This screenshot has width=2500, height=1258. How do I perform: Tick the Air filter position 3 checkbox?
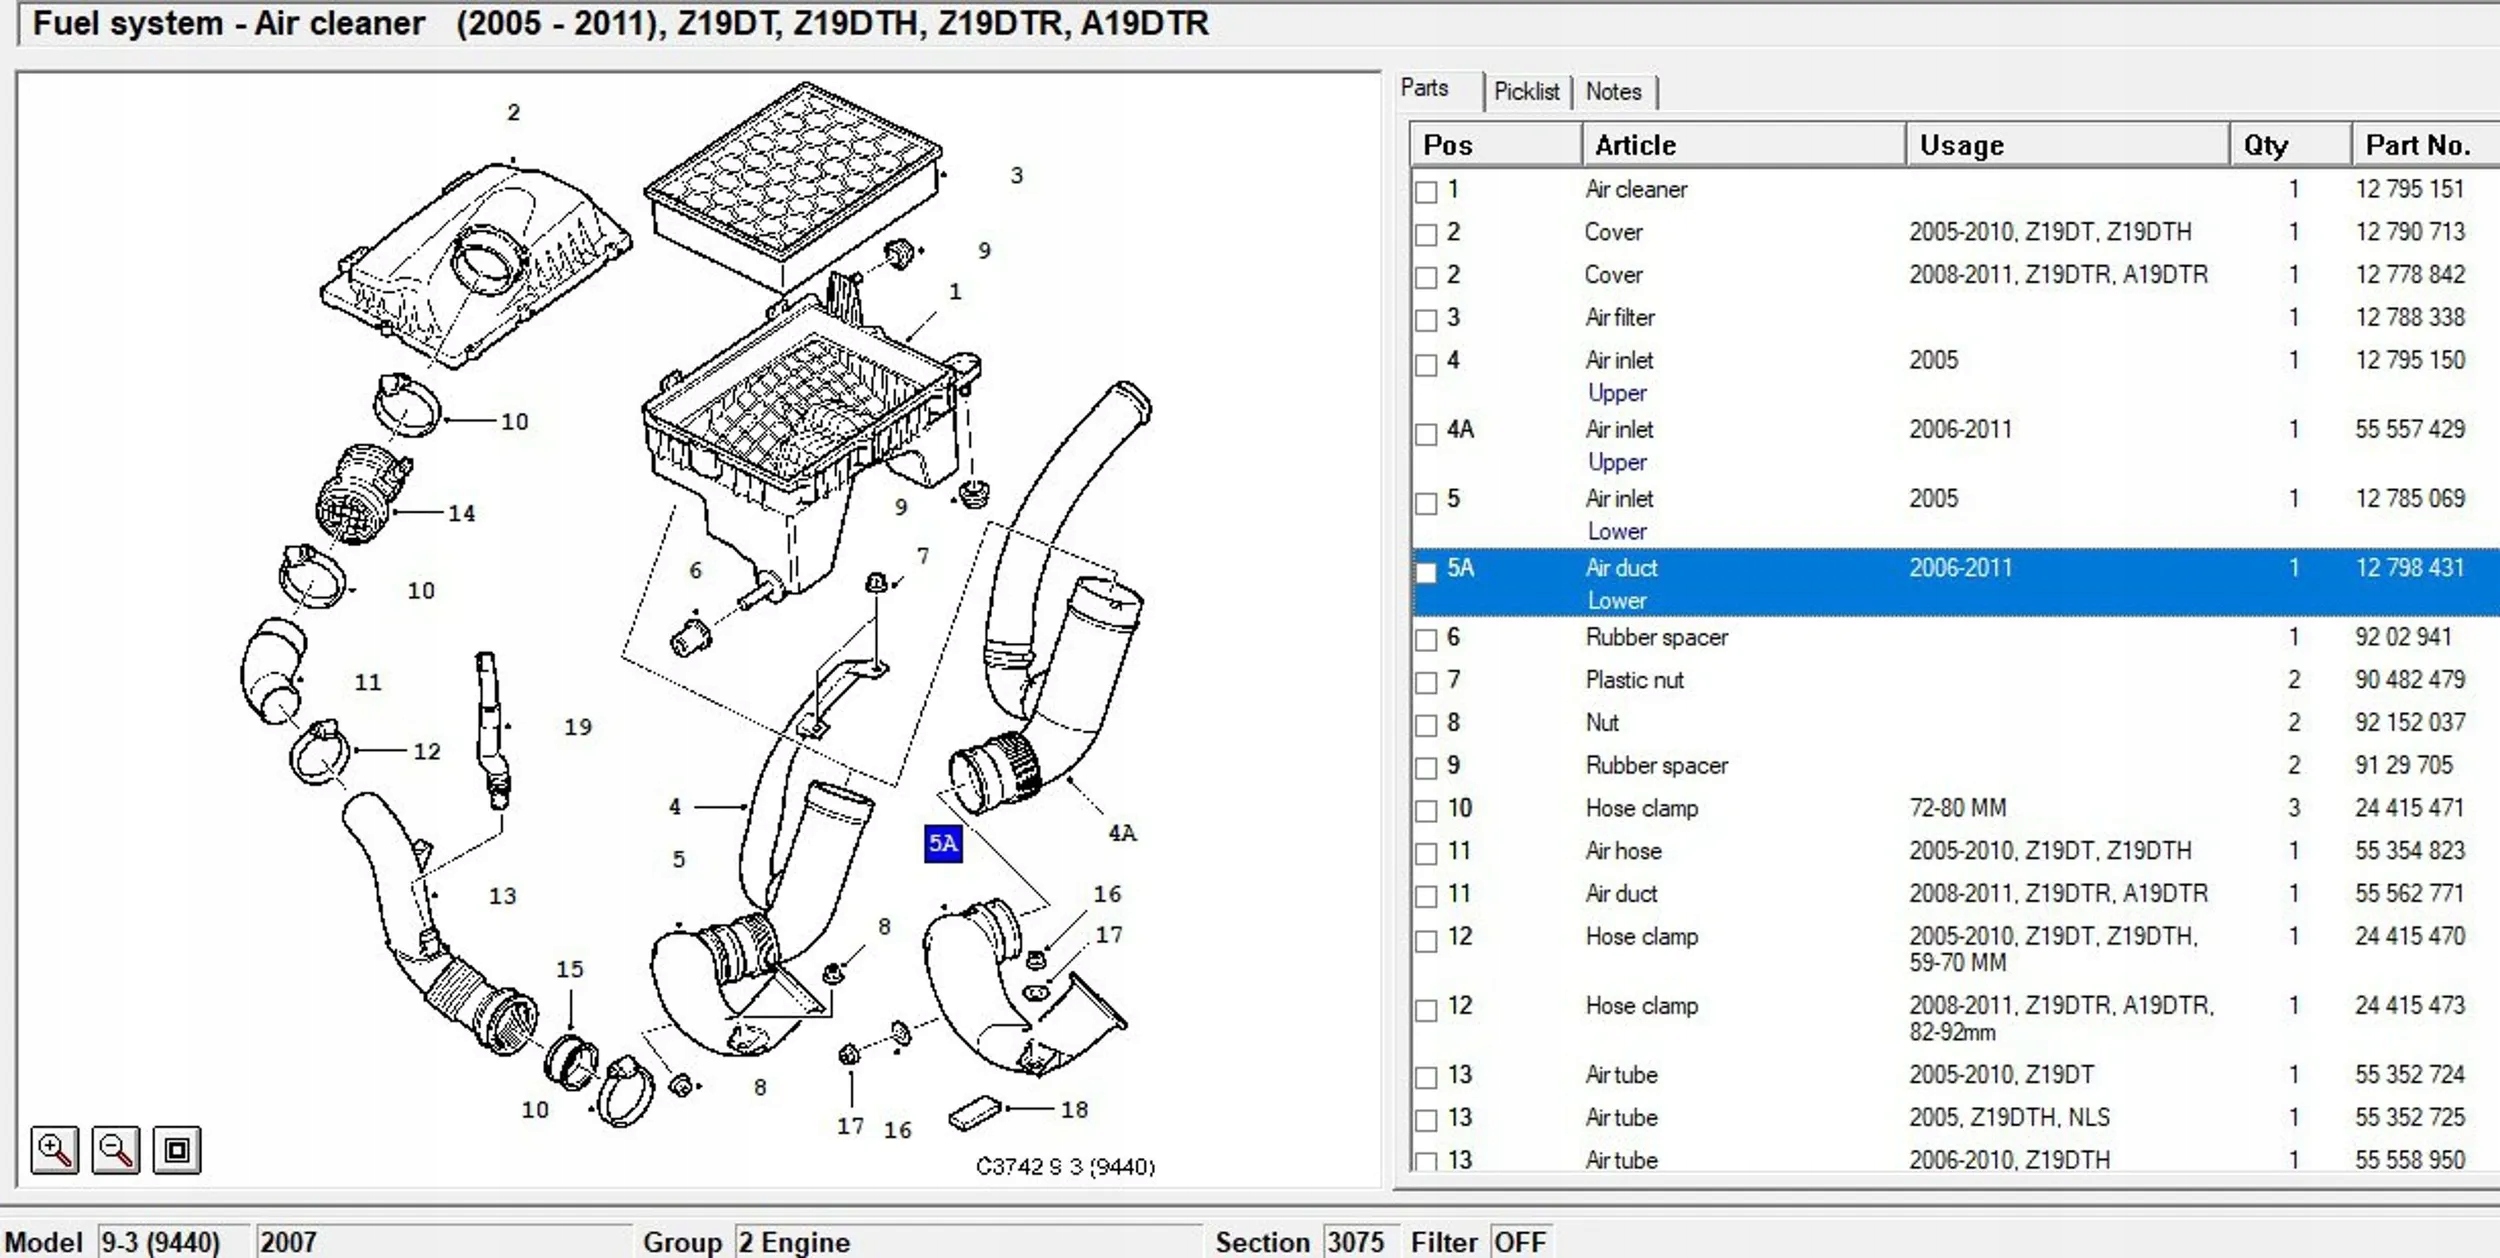coord(1426,320)
